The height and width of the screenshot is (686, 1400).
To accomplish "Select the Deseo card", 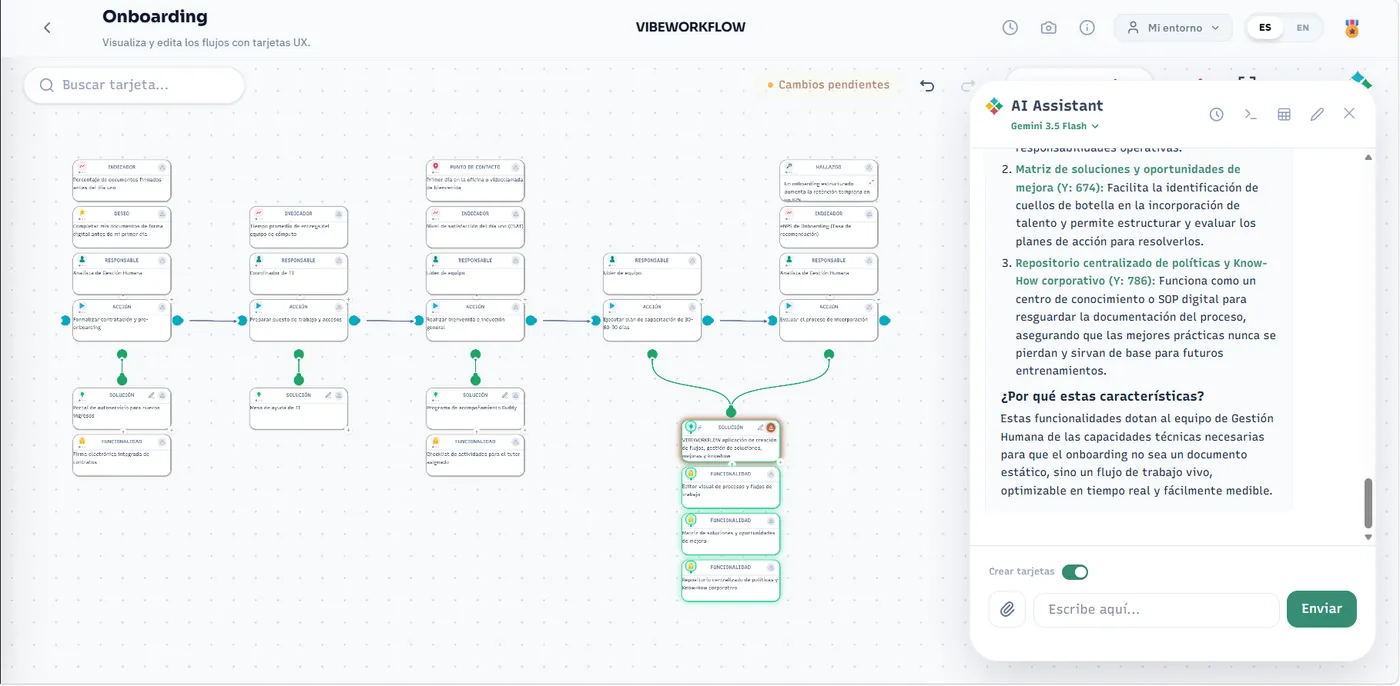I will (x=121, y=227).
